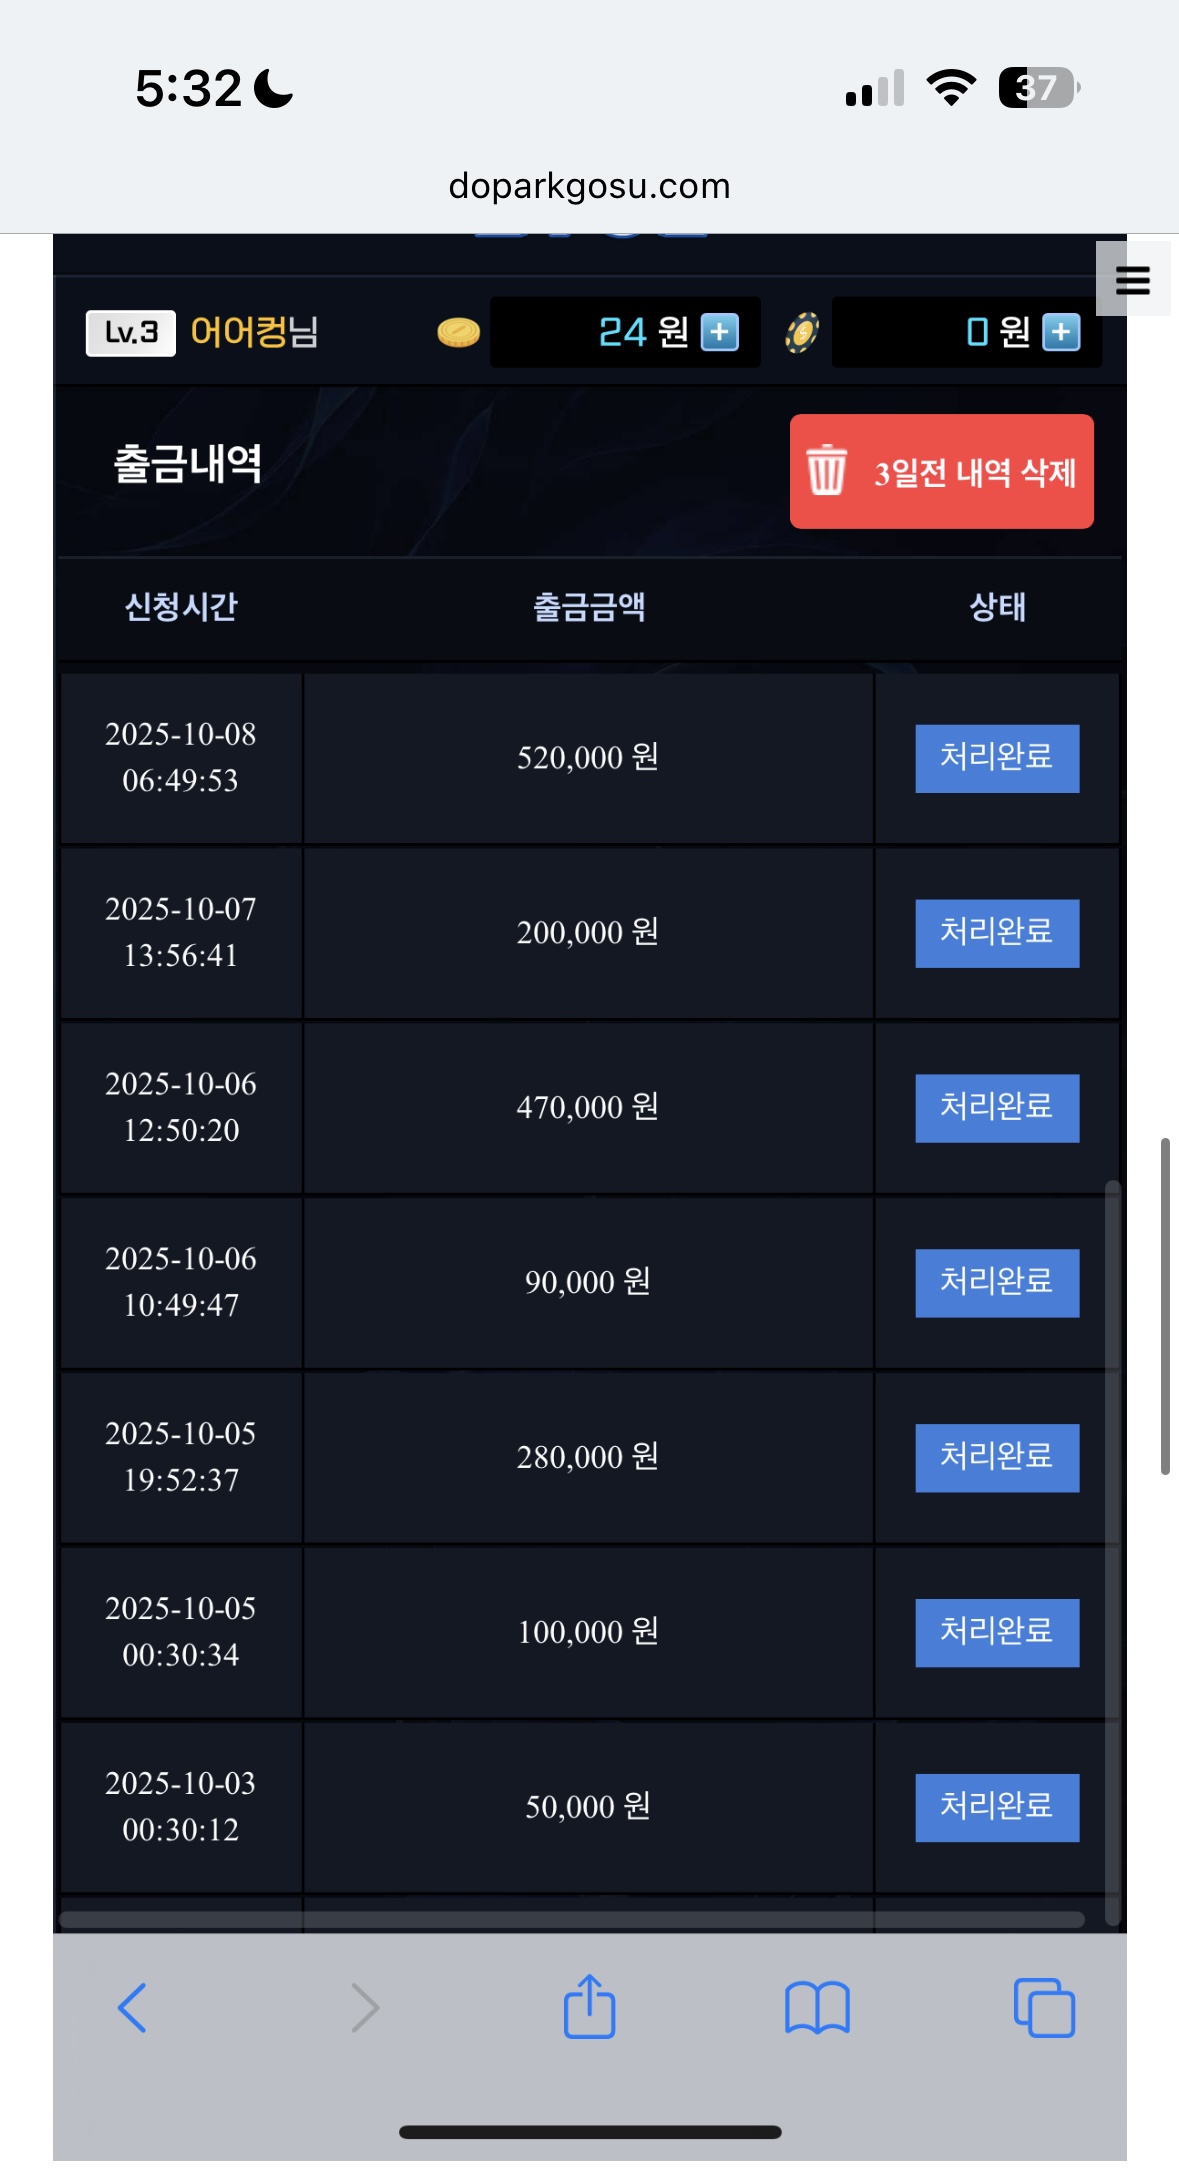Click 처리완료 for the 200,000 원 withdrawal
The width and height of the screenshot is (1179, 2178).
[997, 933]
